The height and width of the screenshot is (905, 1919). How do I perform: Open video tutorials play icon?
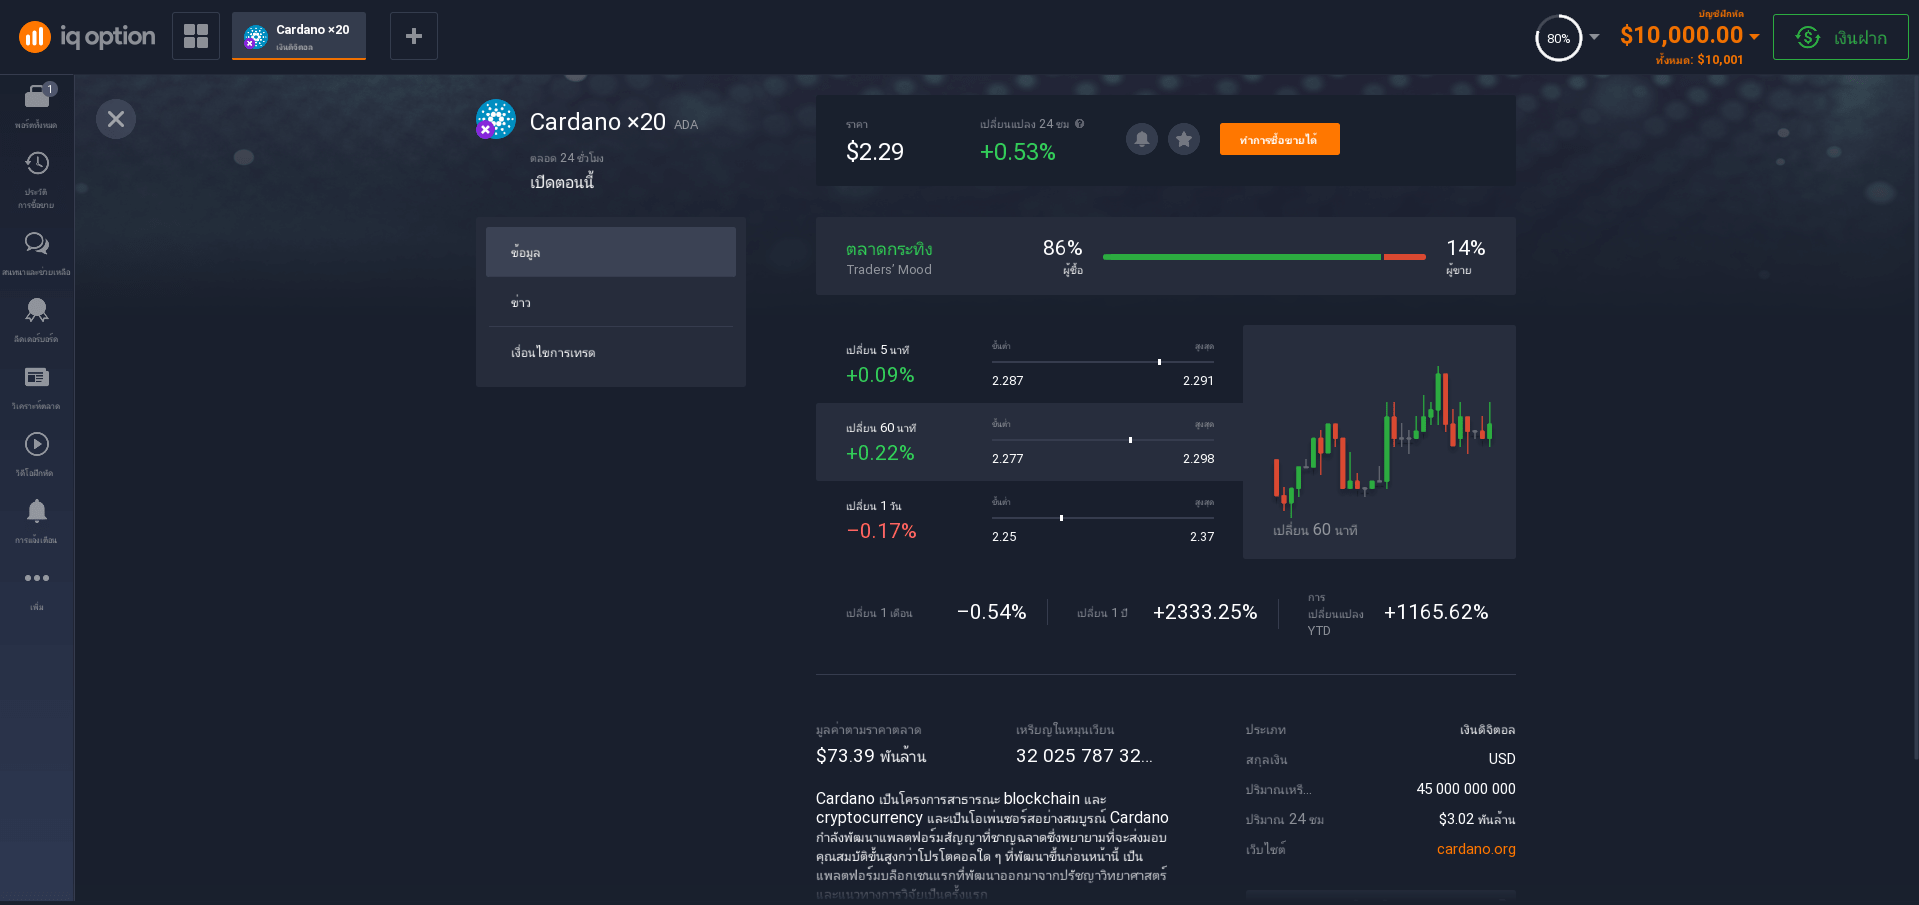pos(37,445)
